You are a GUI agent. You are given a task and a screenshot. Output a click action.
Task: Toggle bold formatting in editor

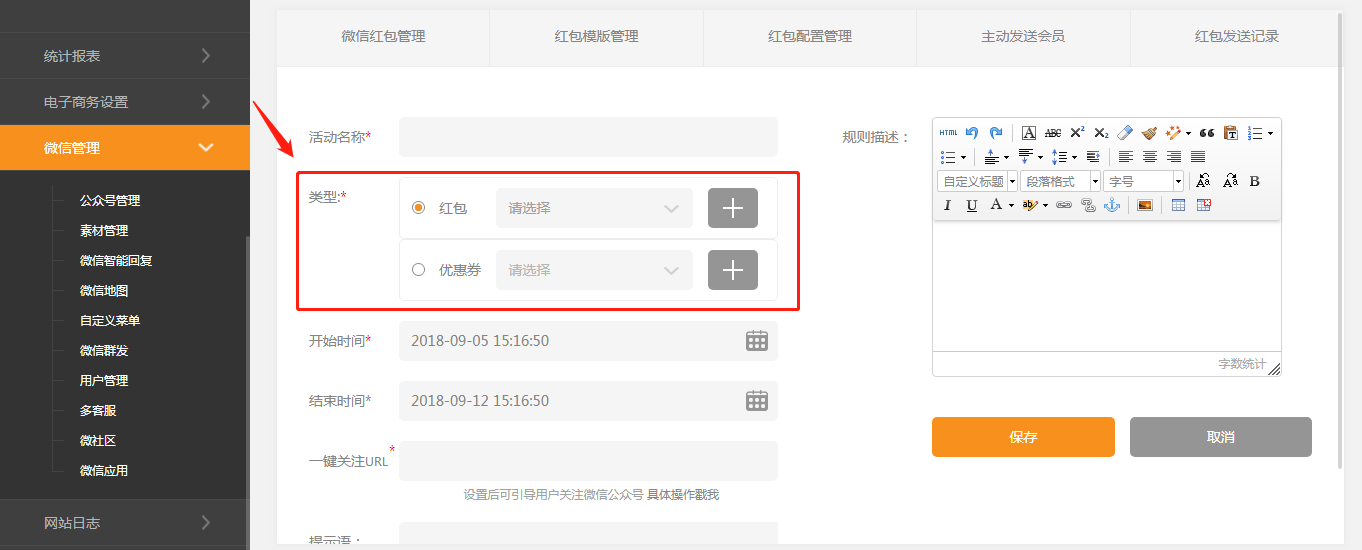[x=1255, y=181]
